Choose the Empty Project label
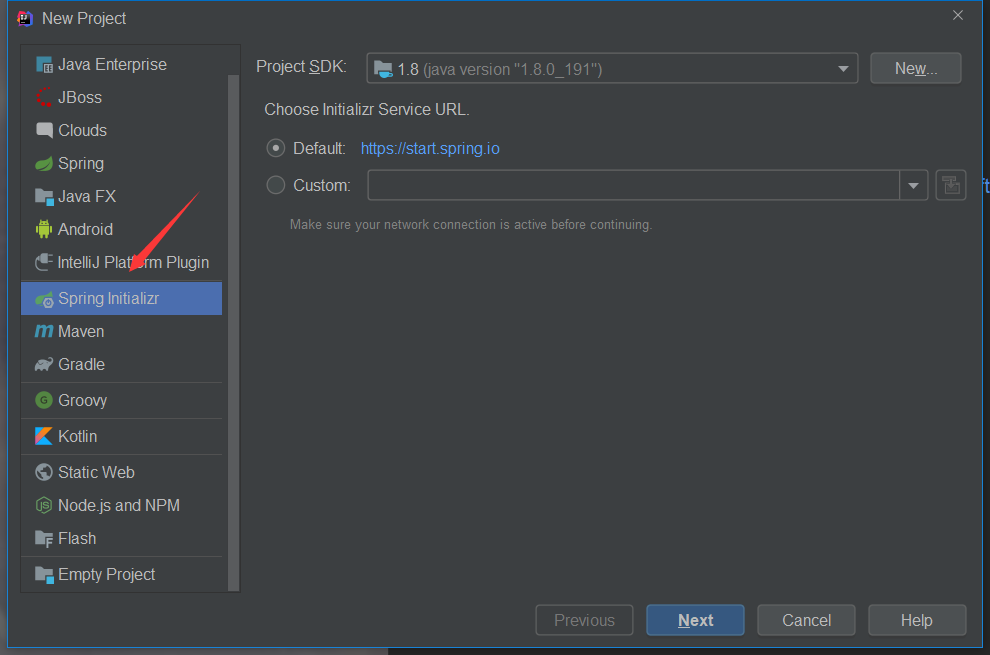 106,574
